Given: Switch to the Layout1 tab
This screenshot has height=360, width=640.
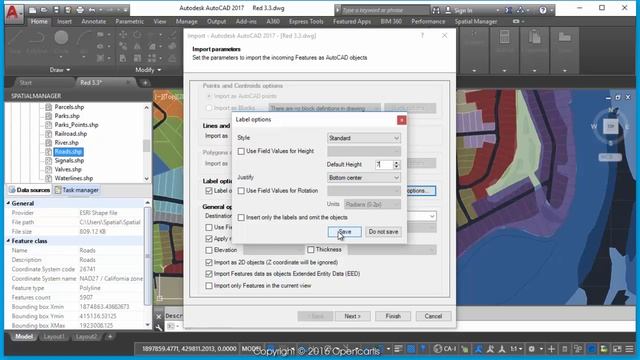Looking at the screenshot, I should (53, 337).
